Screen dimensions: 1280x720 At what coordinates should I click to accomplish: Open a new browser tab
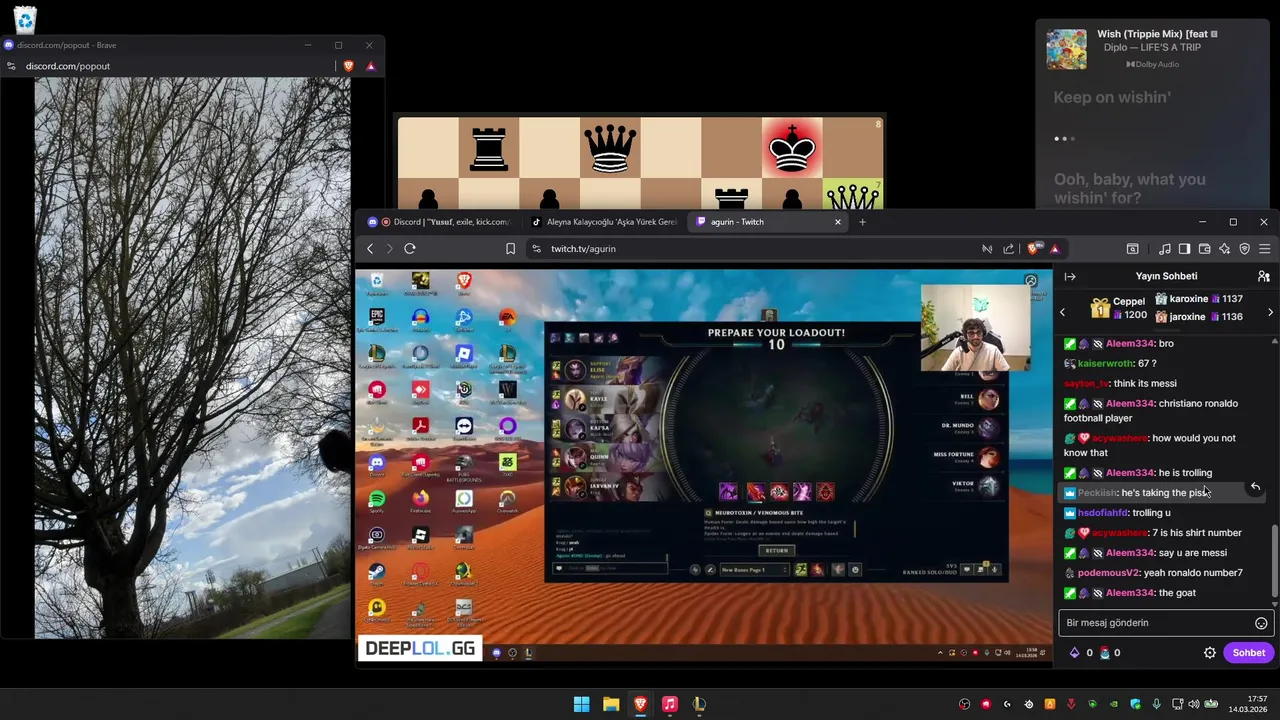[862, 222]
